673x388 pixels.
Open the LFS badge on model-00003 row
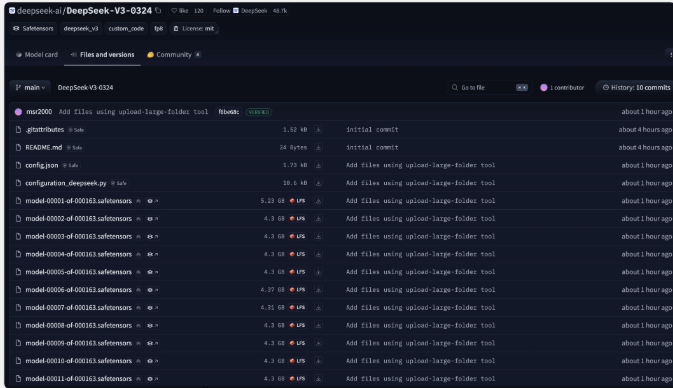pyautogui.click(x=297, y=236)
